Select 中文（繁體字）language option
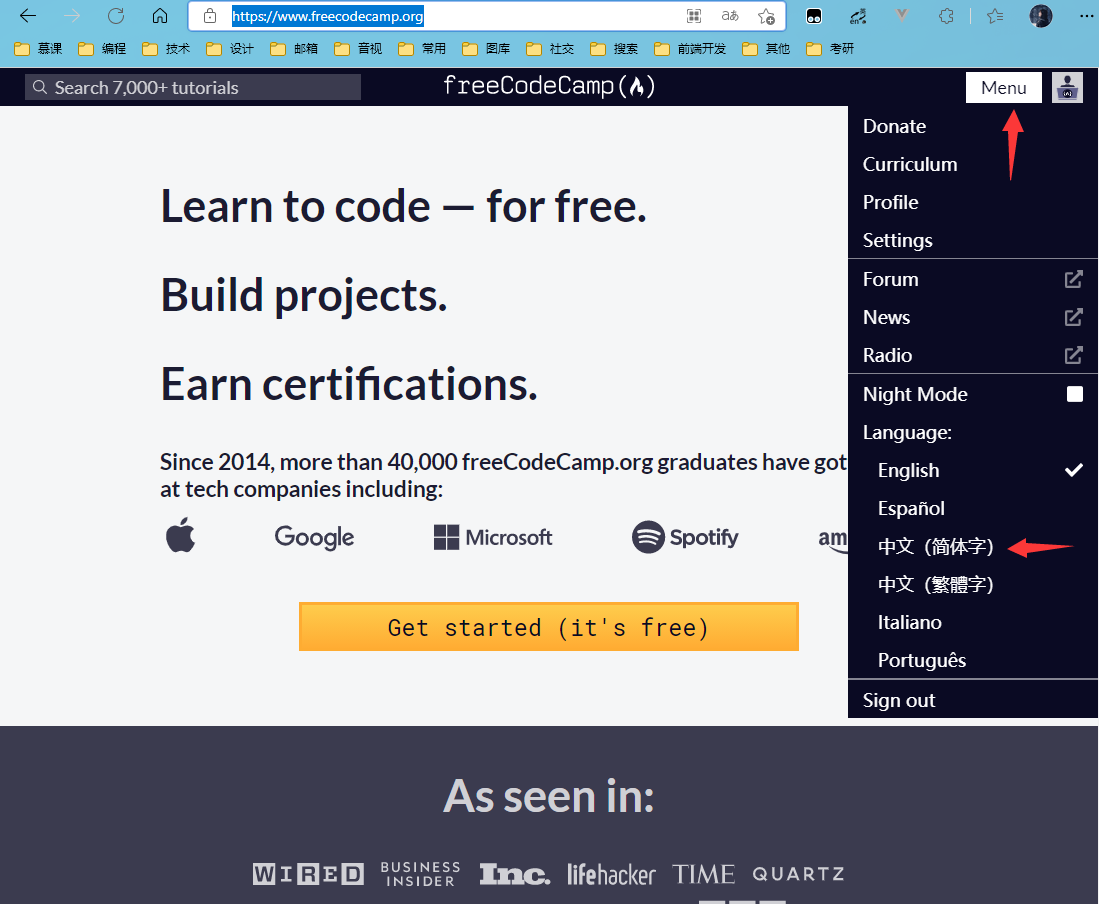This screenshot has width=1099, height=904. pos(973,584)
